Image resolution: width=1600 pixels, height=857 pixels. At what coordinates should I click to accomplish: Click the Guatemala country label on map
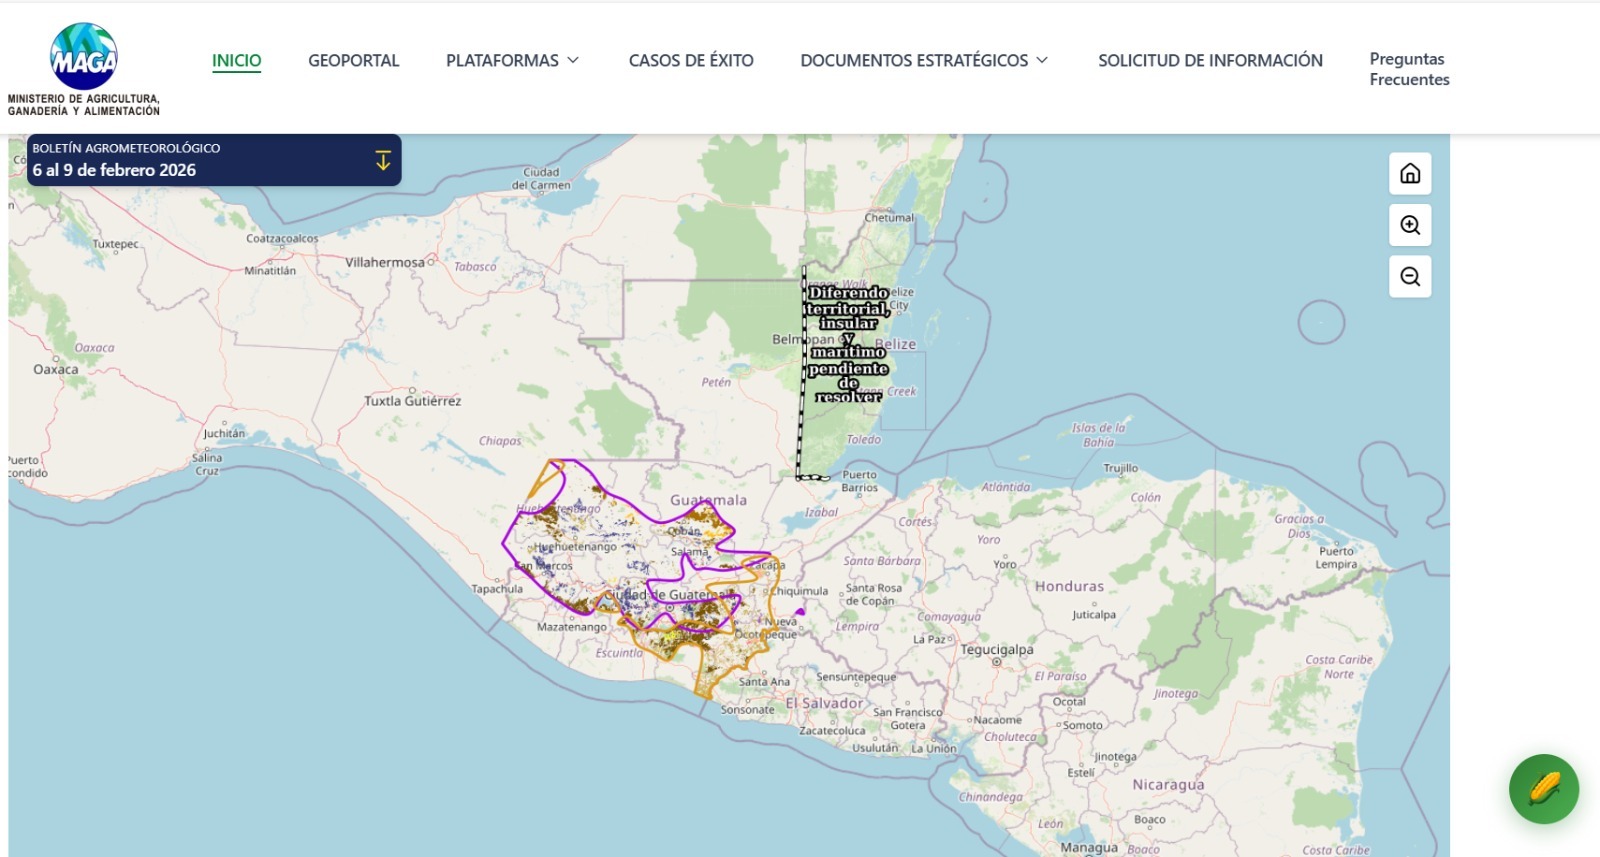coord(708,500)
